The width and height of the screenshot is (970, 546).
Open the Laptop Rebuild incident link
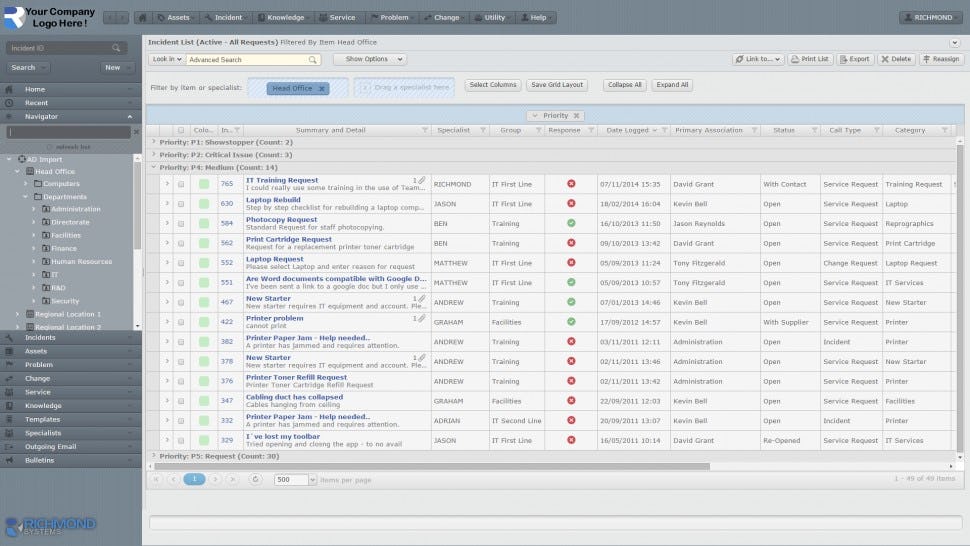click(273, 199)
